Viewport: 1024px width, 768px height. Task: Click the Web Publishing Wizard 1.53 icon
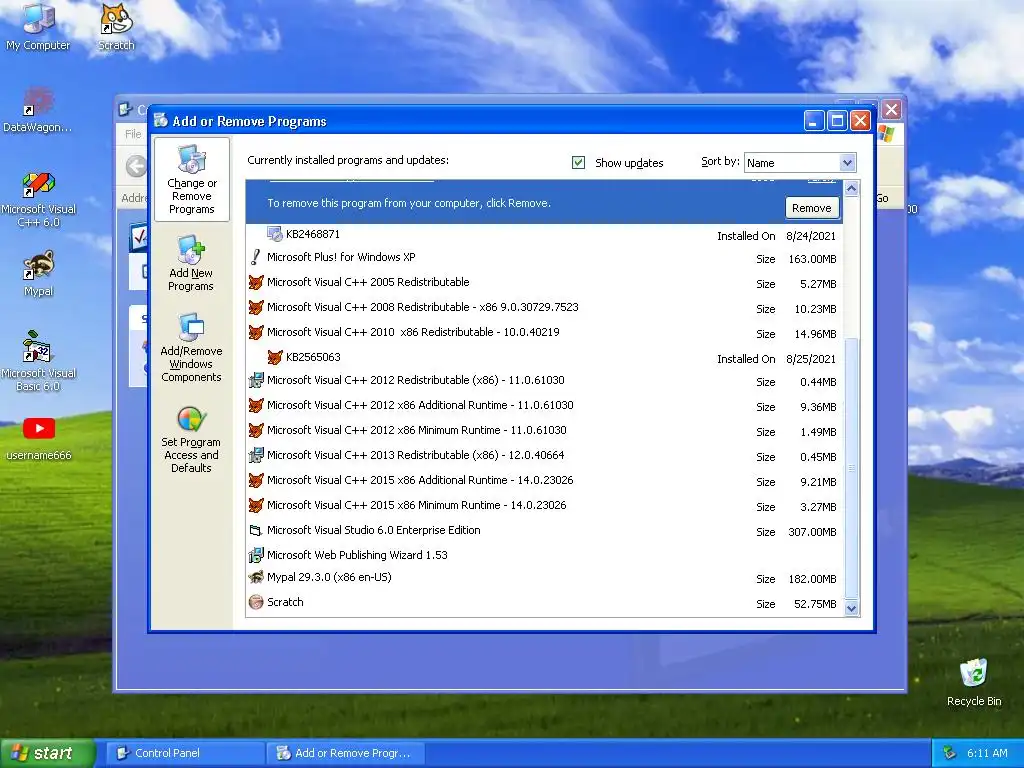[x=256, y=555]
